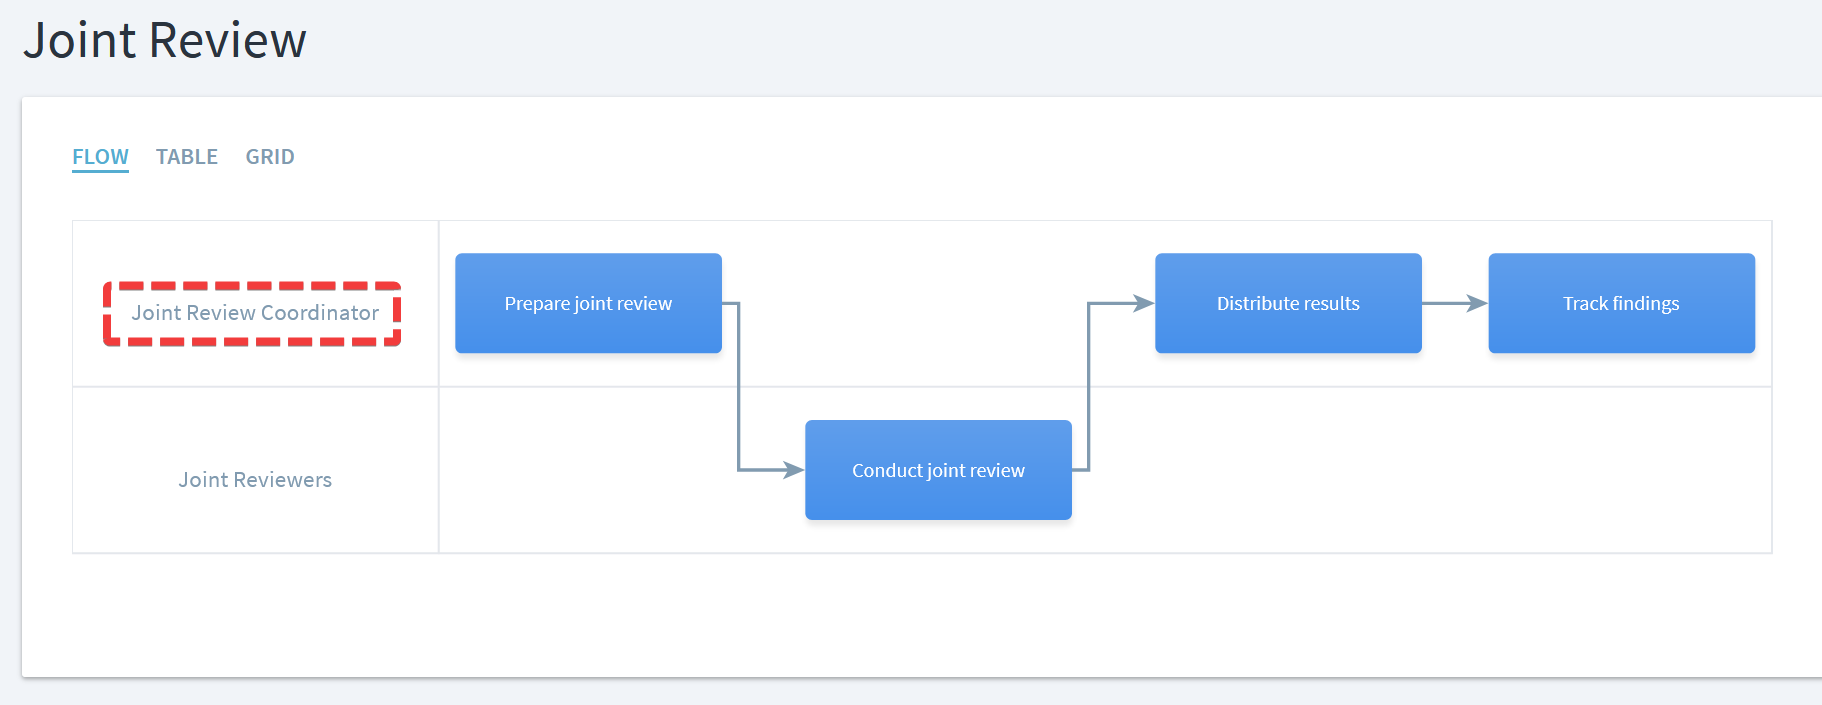Click empty Reviewers lane beneath Track findings

click(x=1621, y=470)
